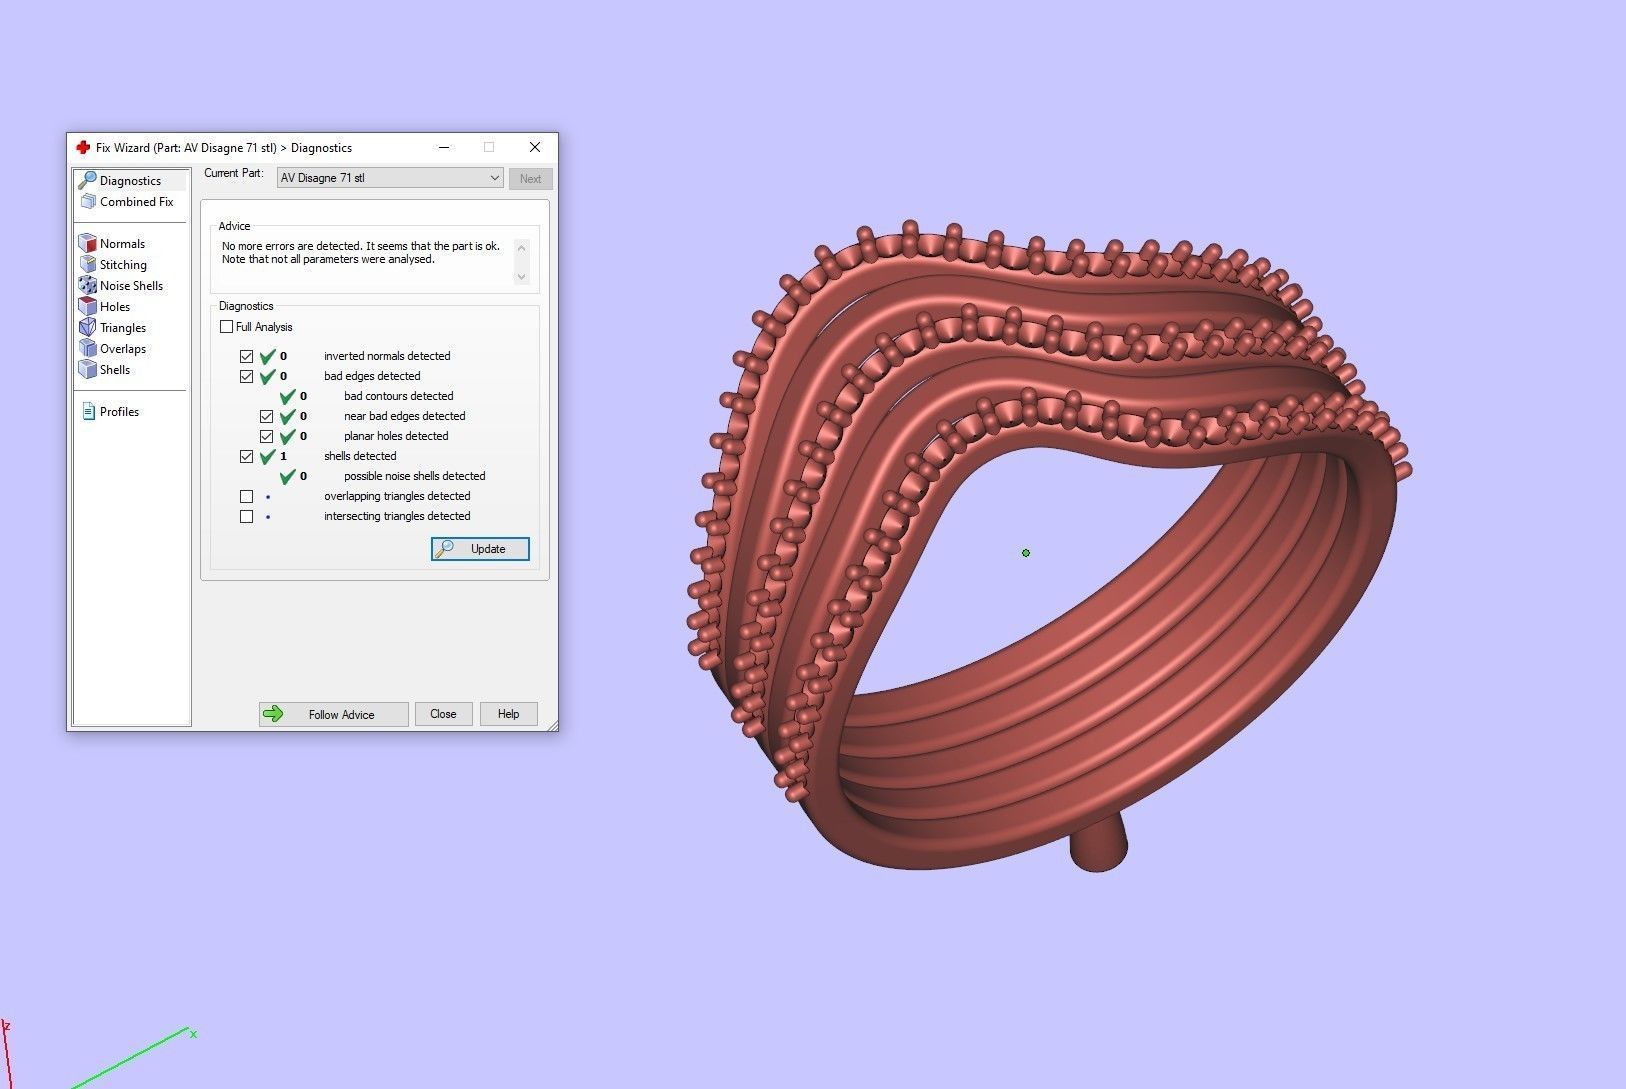Click the Noise Shells icon

coord(88,285)
